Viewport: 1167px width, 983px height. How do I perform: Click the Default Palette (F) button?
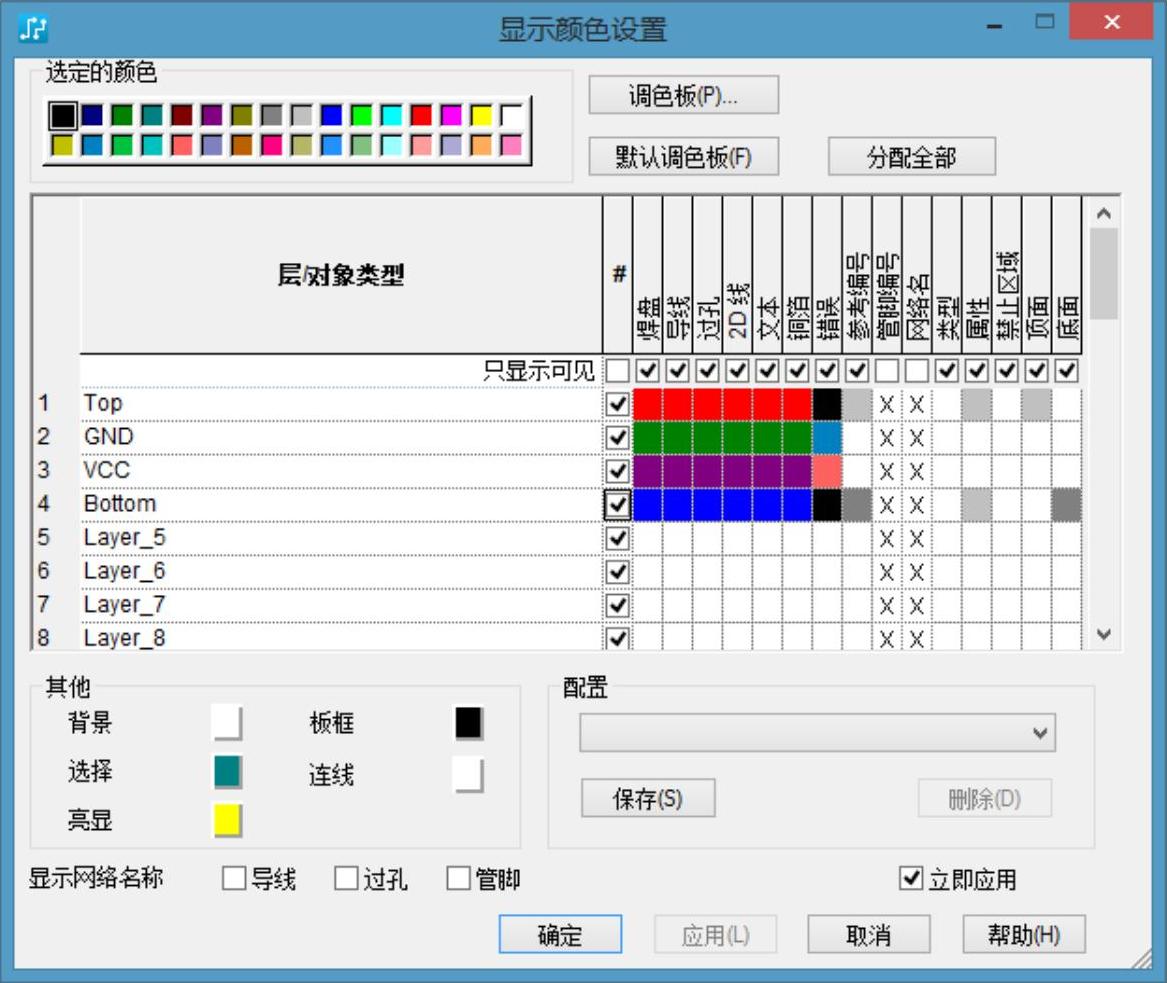point(683,157)
